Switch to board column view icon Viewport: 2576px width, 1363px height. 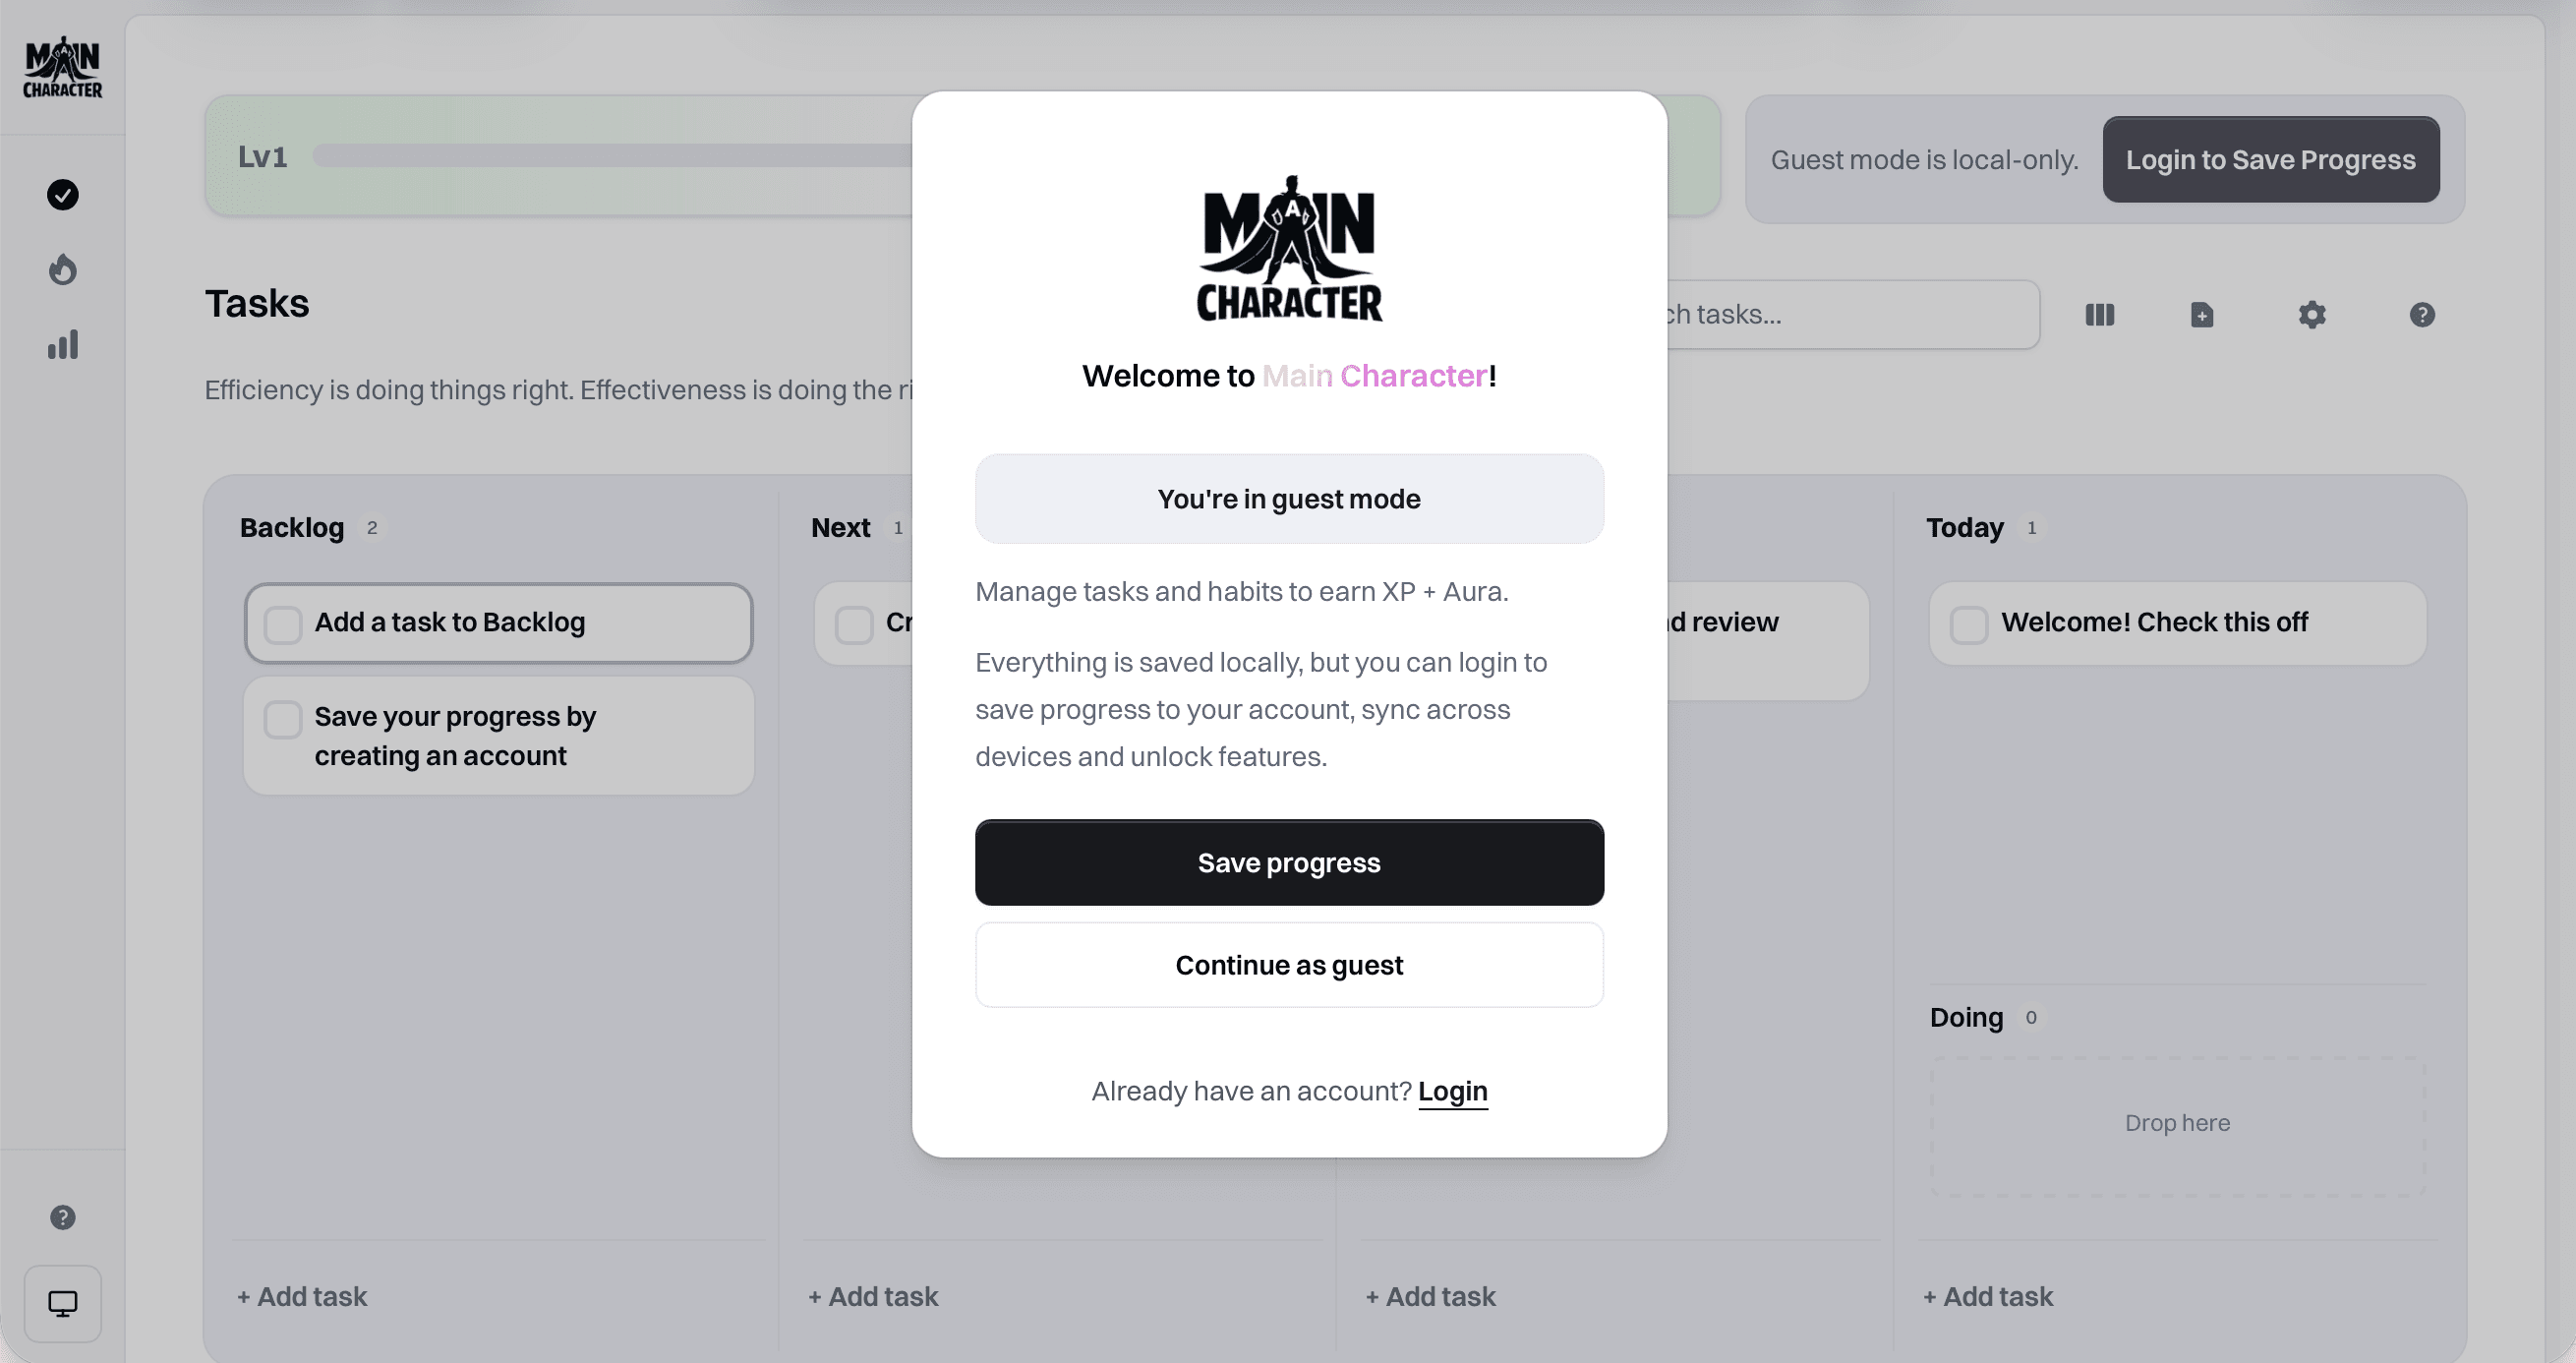tap(2100, 314)
